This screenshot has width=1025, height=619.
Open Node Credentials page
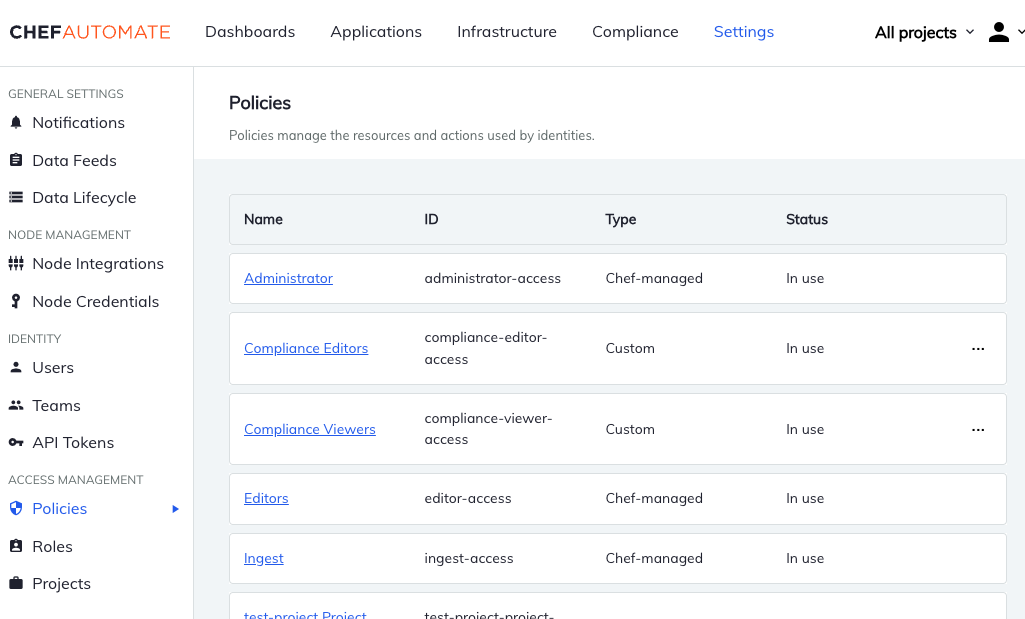(95, 301)
